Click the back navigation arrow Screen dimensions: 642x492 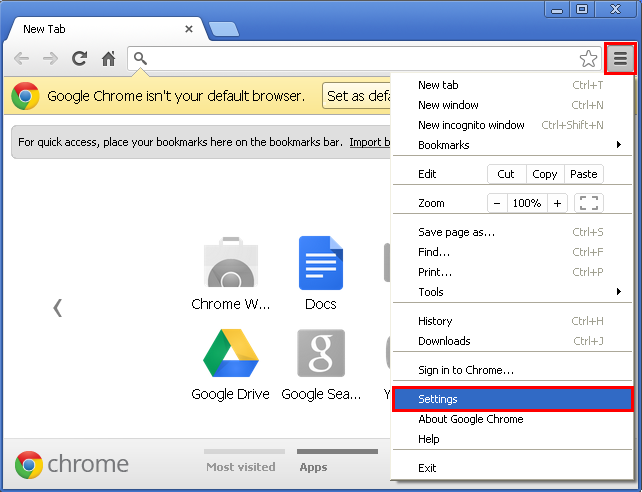tap(21, 59)
